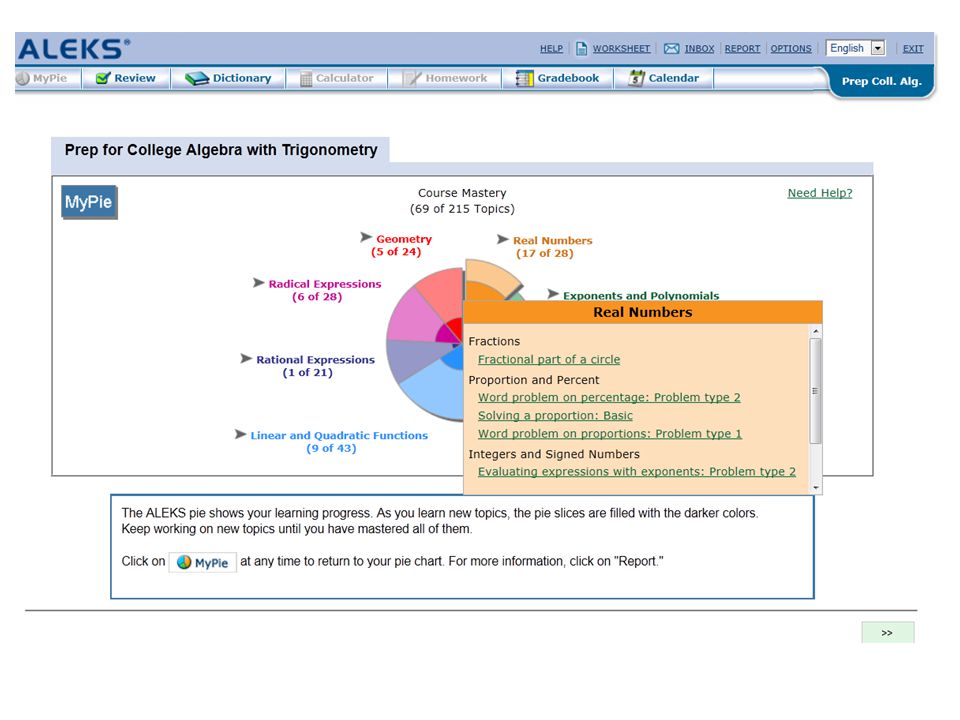Click the WORKSHEET link
The image size is (960, 720).
tap(621, 48)
